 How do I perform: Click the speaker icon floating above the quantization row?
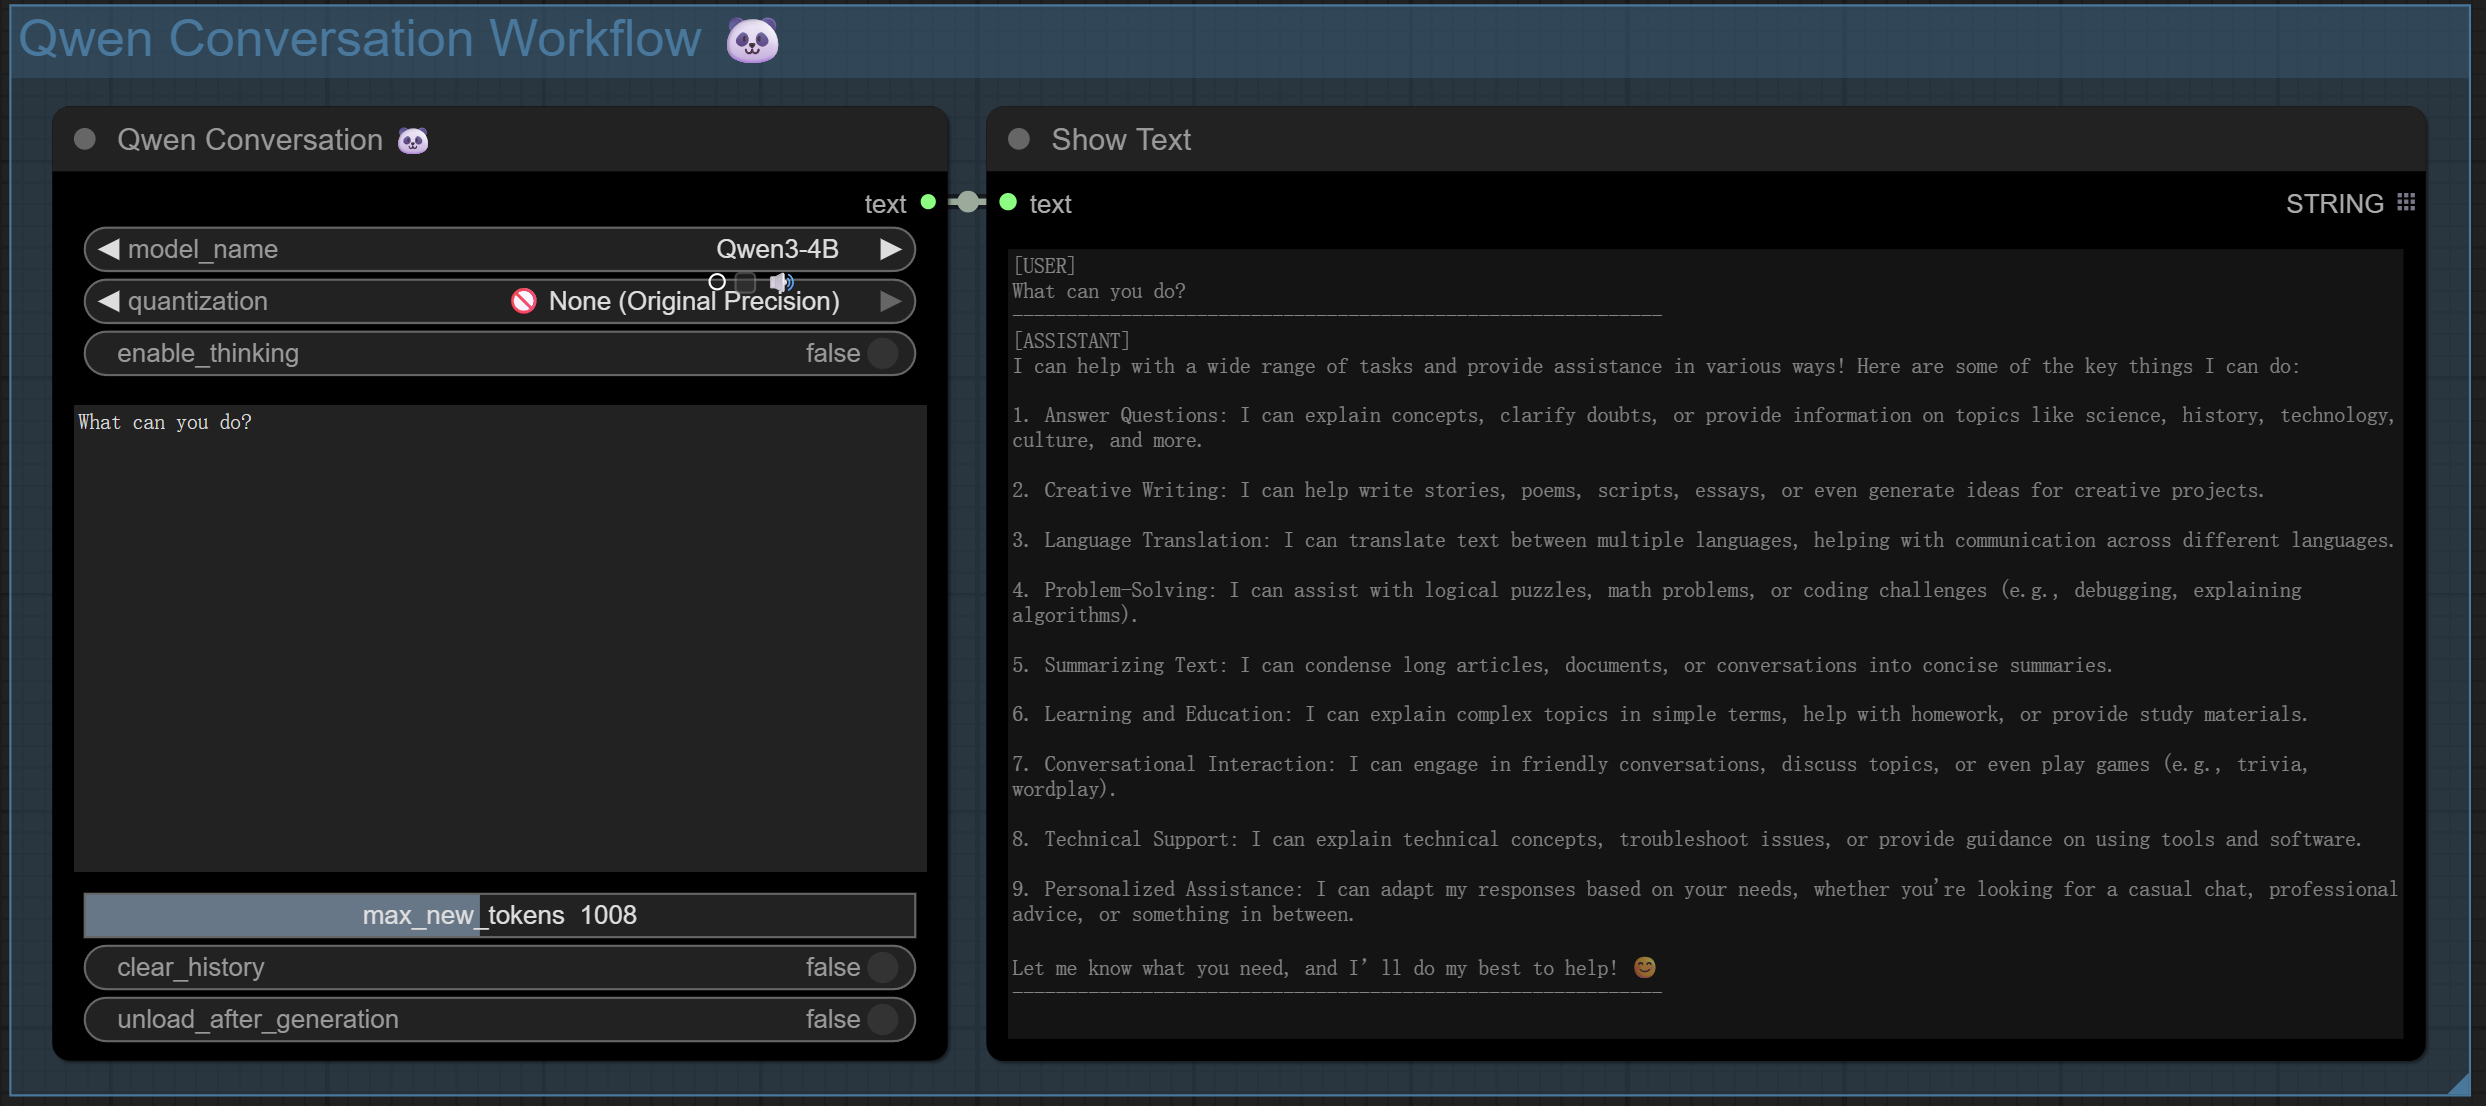coord(781,282)
